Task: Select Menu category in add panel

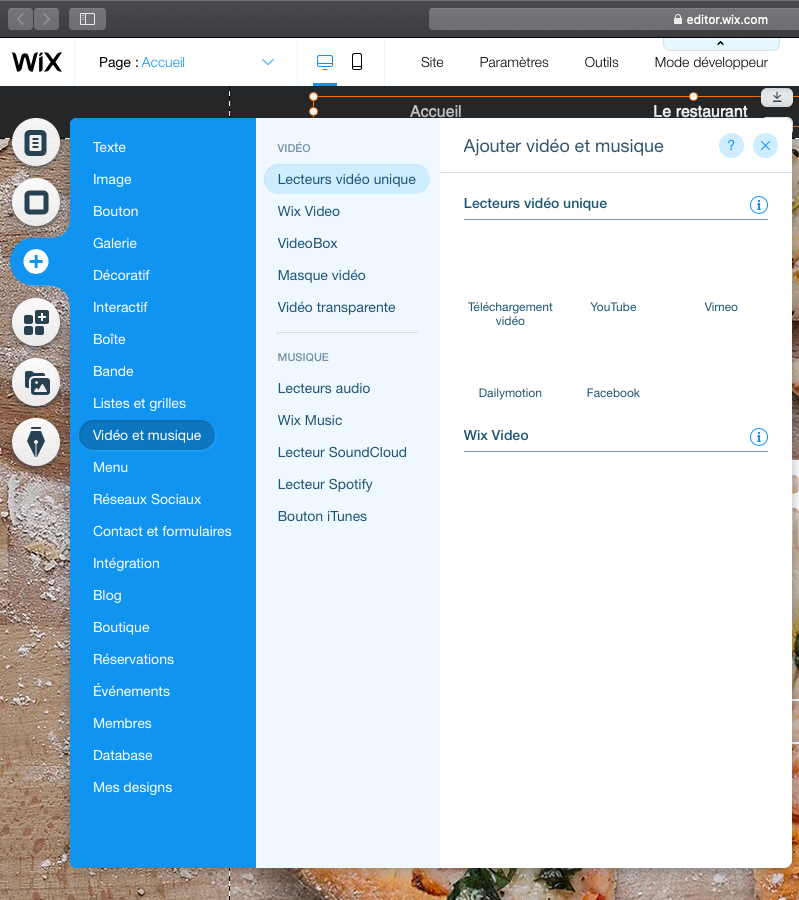Action: [x=110, y=467]
